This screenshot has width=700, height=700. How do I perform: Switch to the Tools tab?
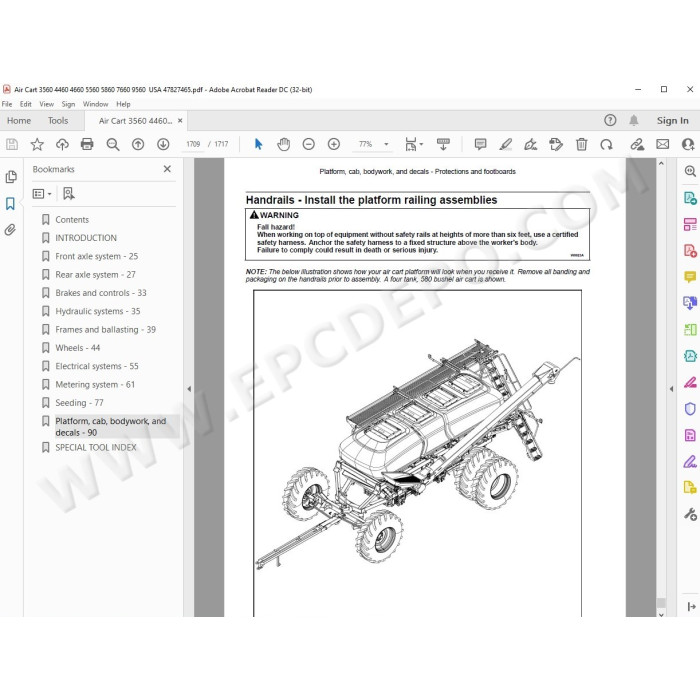pyautogui.click(x=58, y=121)
